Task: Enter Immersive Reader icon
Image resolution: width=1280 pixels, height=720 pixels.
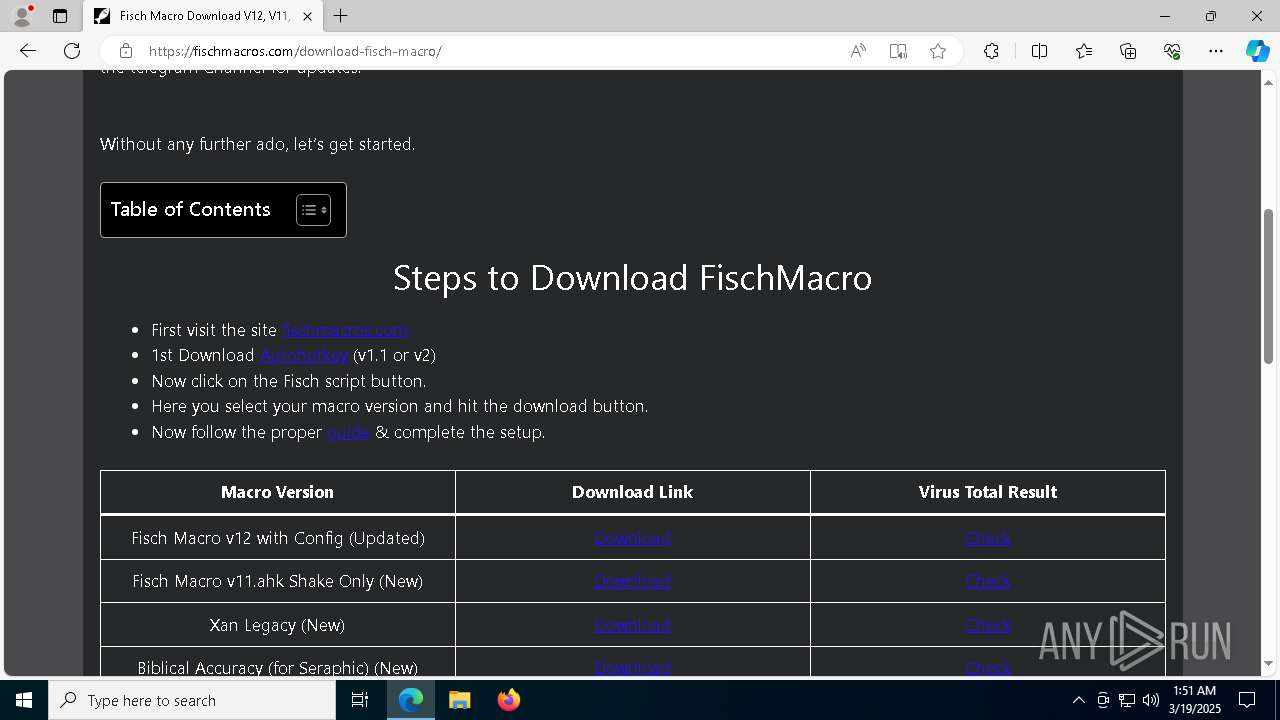Action: click(898, 51)
